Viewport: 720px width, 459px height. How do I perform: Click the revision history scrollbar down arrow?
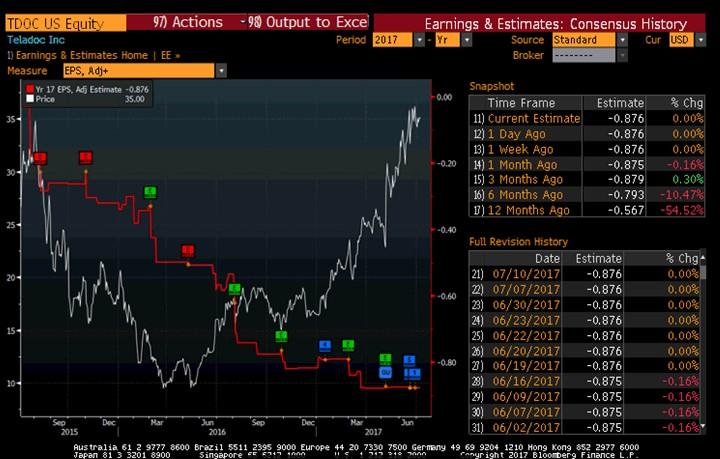pos(702,427)
